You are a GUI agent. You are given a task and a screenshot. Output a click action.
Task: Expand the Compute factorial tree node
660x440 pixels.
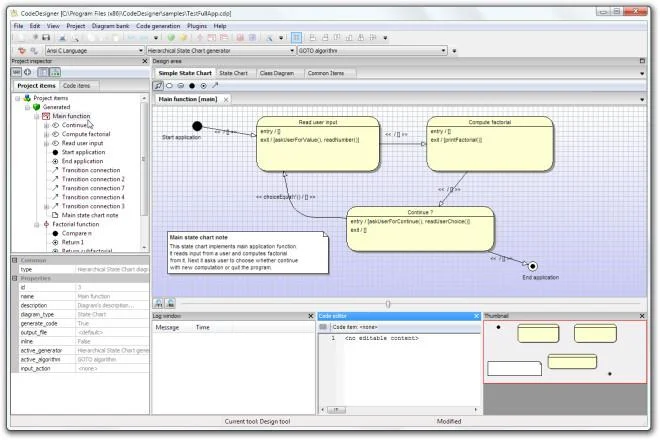pyautogui.click(x=46, y=134)
